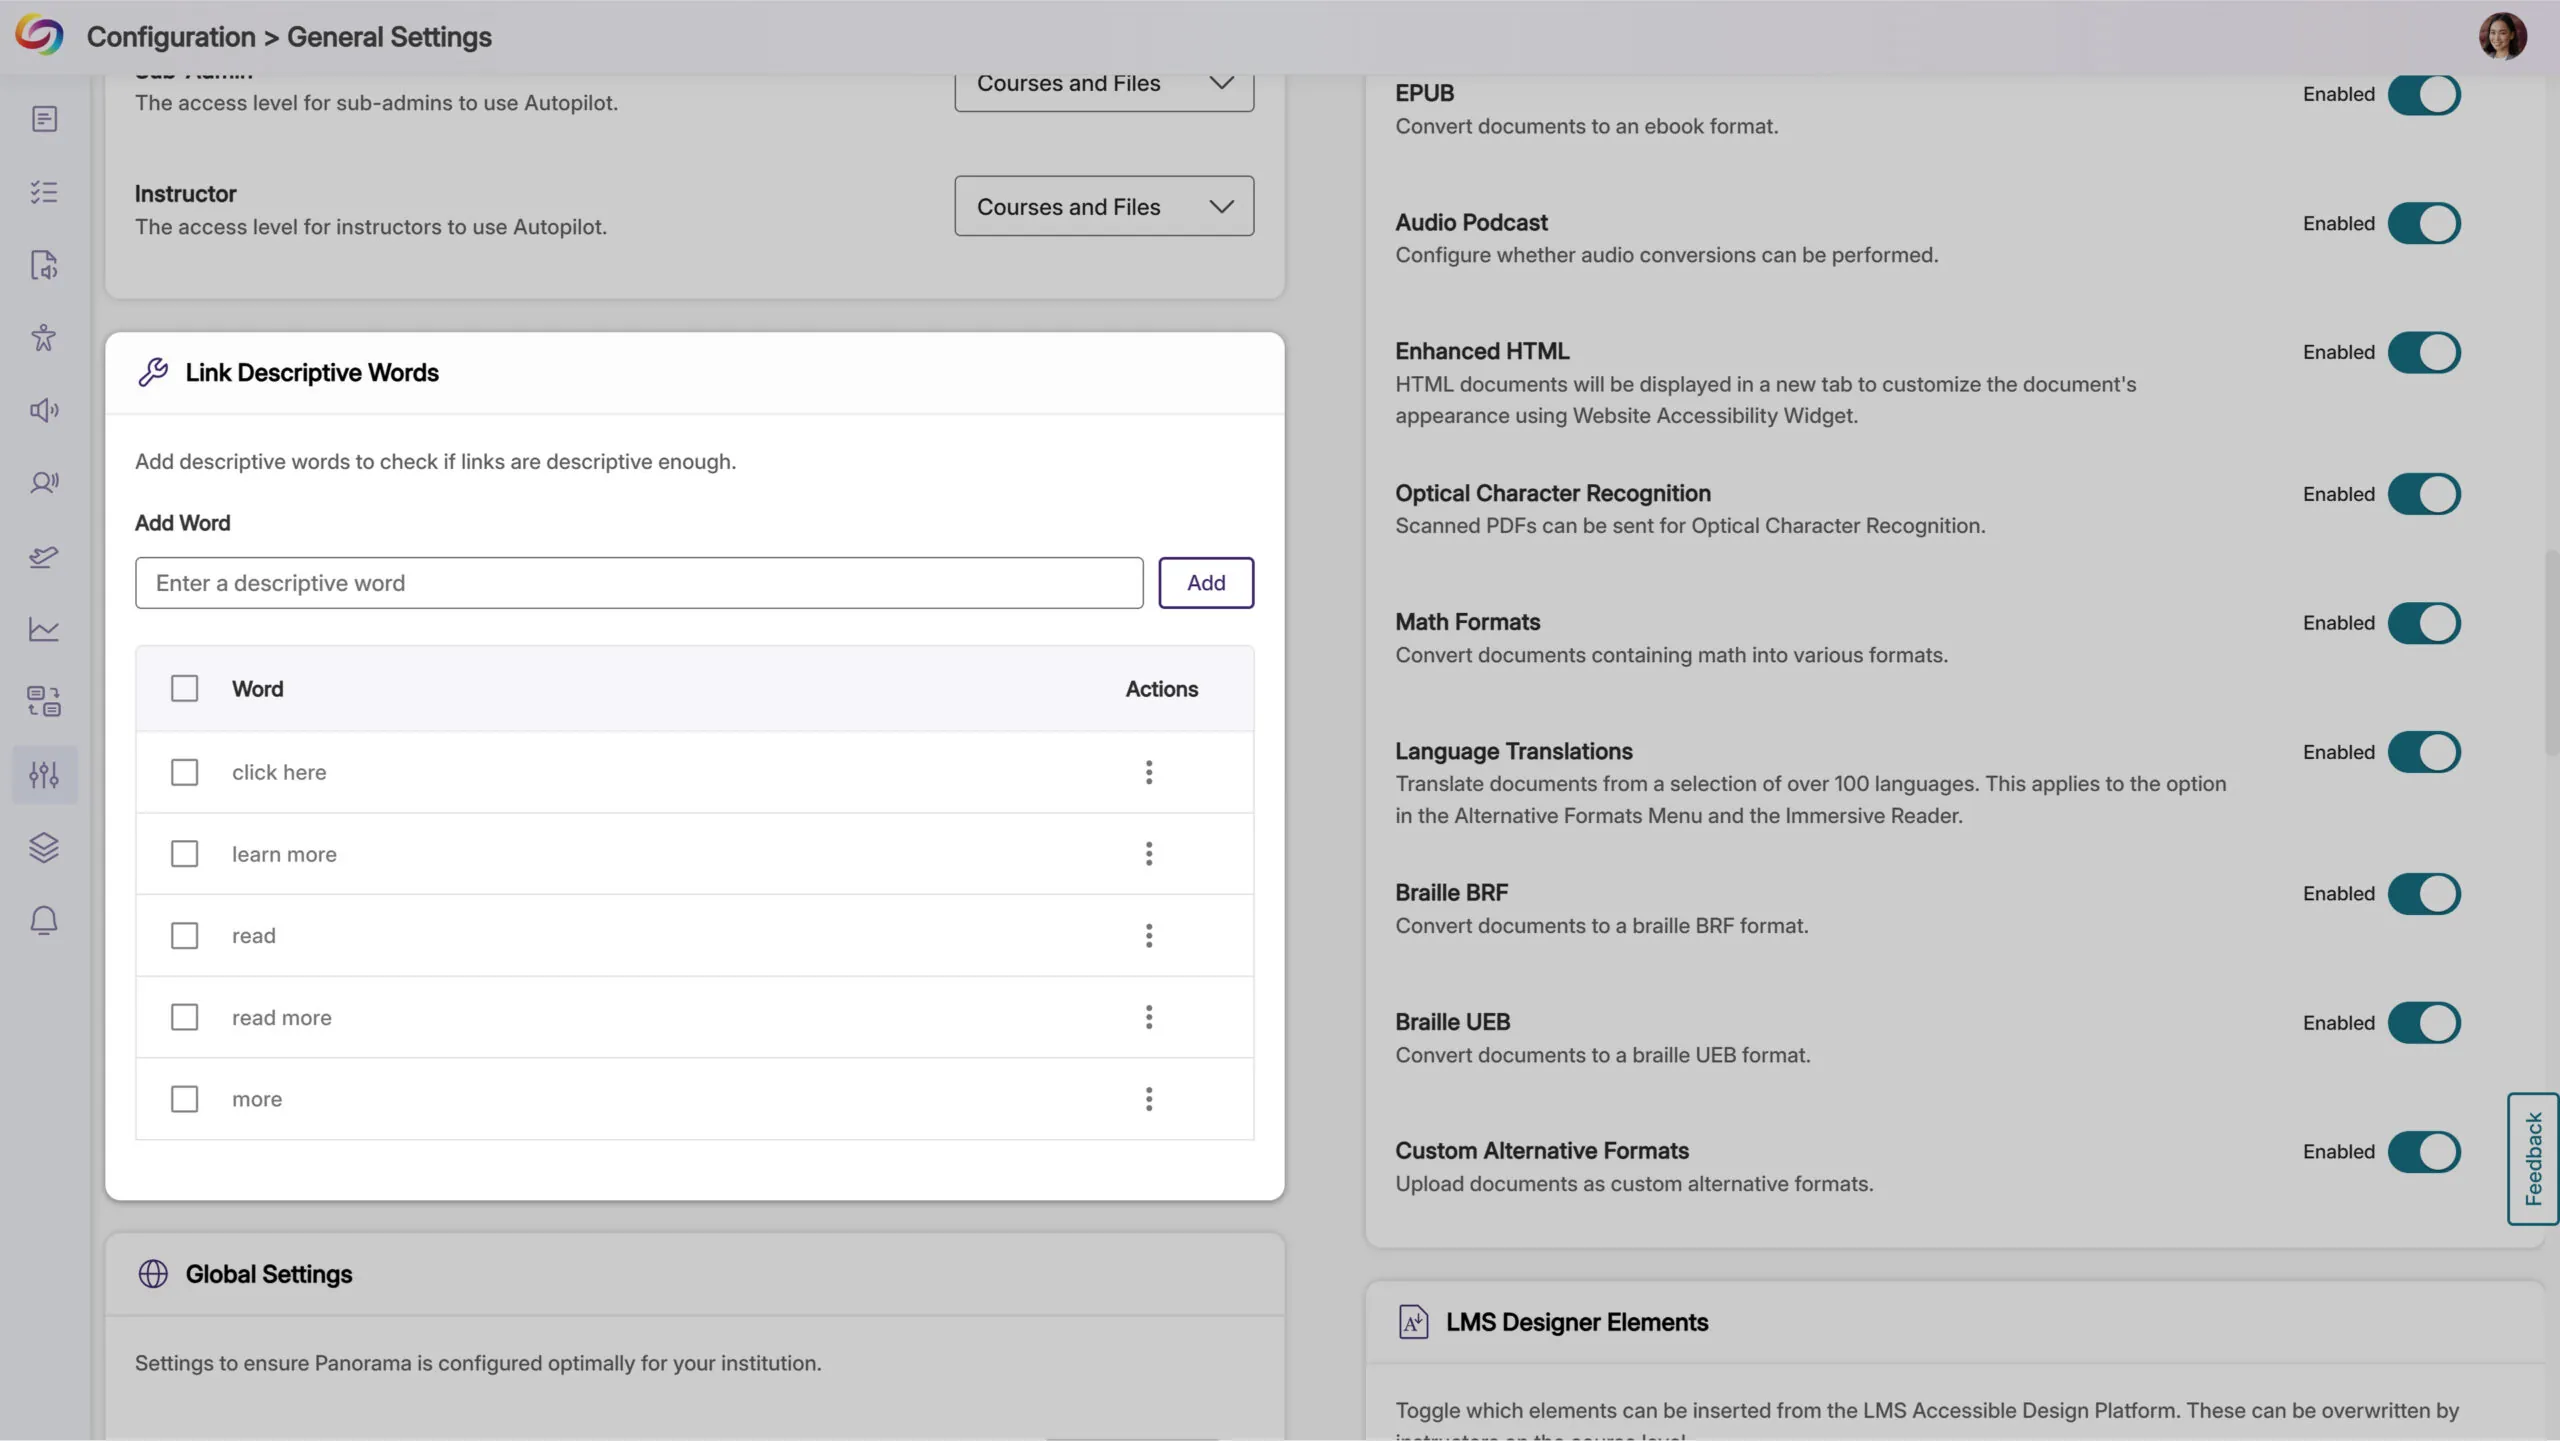Check the 'learn more' word checkbox
The image size is (2560, 1441).
[184, 854]
